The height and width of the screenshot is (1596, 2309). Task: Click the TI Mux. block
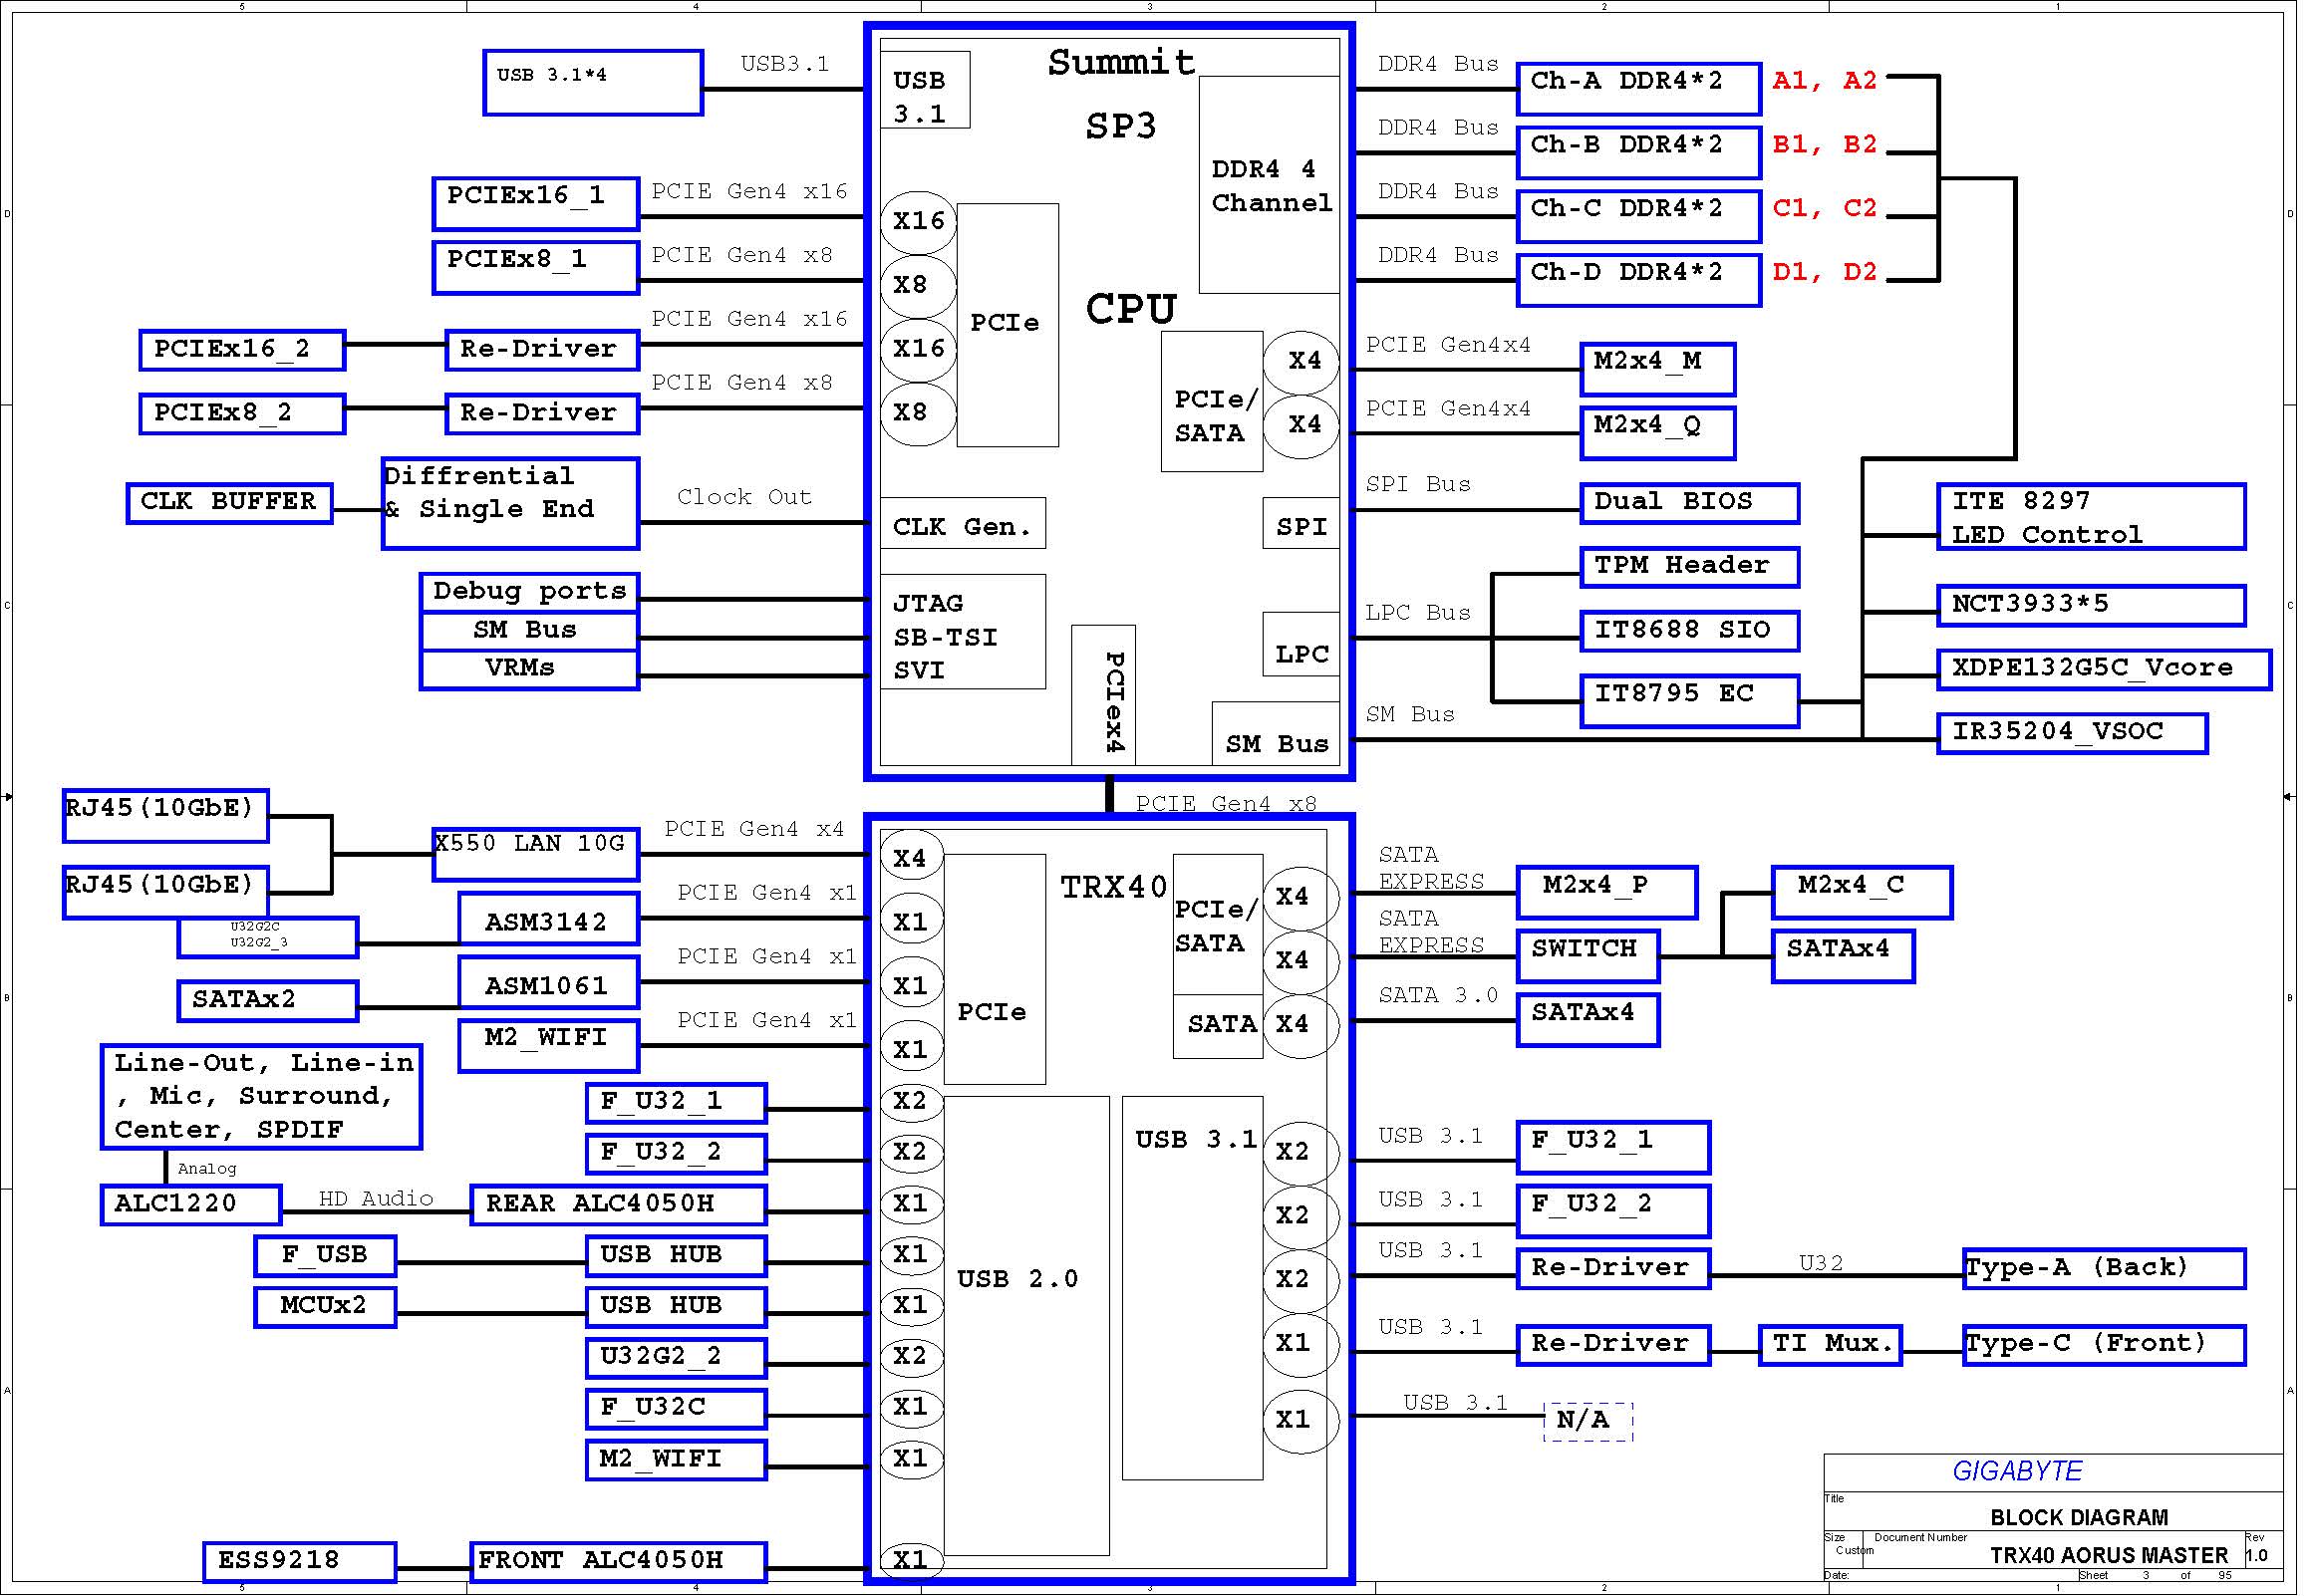coord(1832,1345)
